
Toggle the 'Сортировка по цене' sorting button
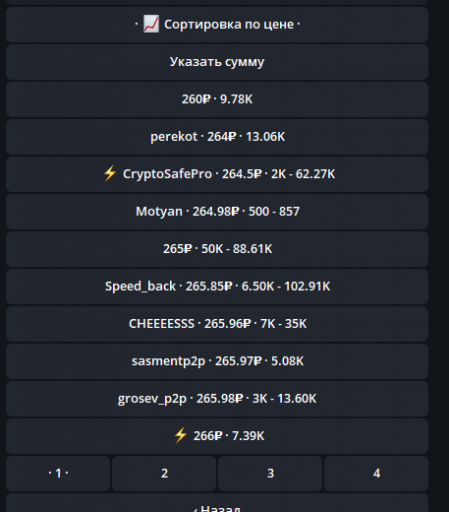(x=217, y=25)
